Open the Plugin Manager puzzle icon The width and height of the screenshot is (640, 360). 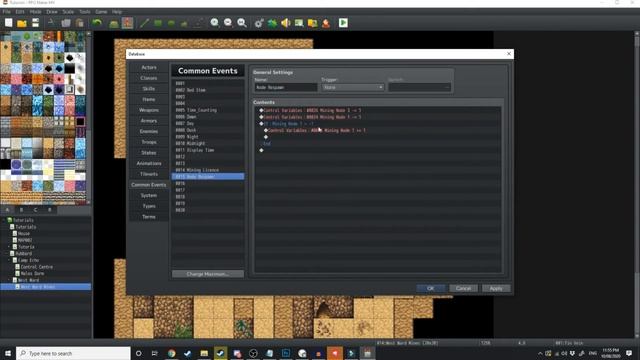tap(272, 23)
